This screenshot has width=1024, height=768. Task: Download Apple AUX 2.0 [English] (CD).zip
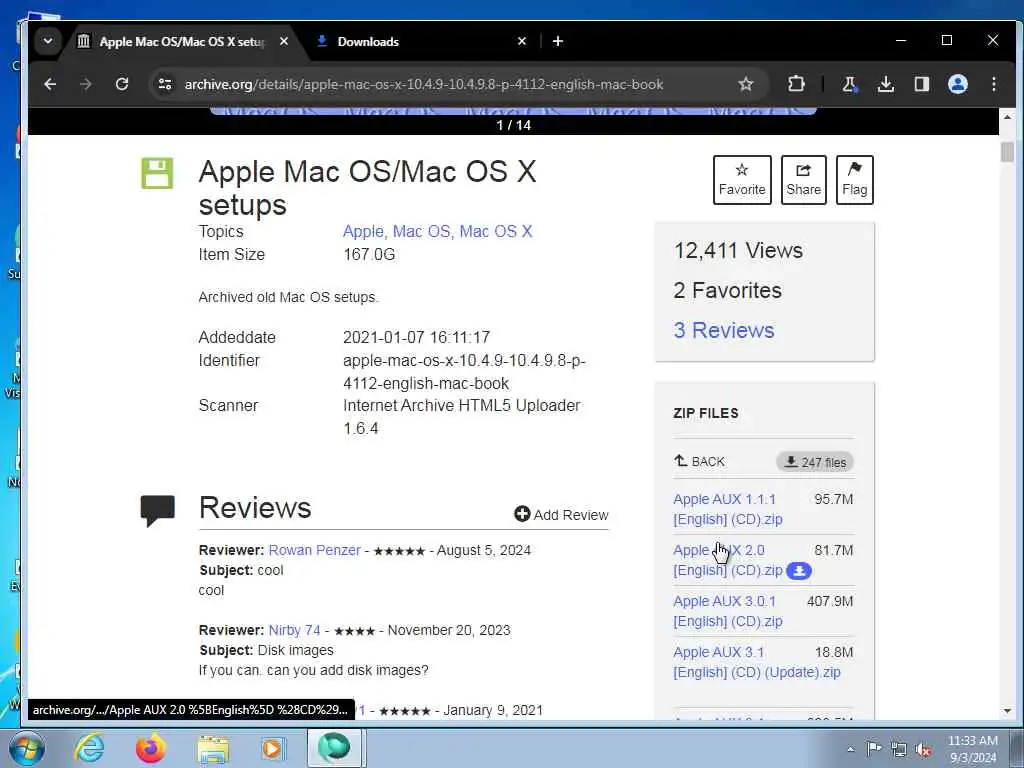point(728,560)
